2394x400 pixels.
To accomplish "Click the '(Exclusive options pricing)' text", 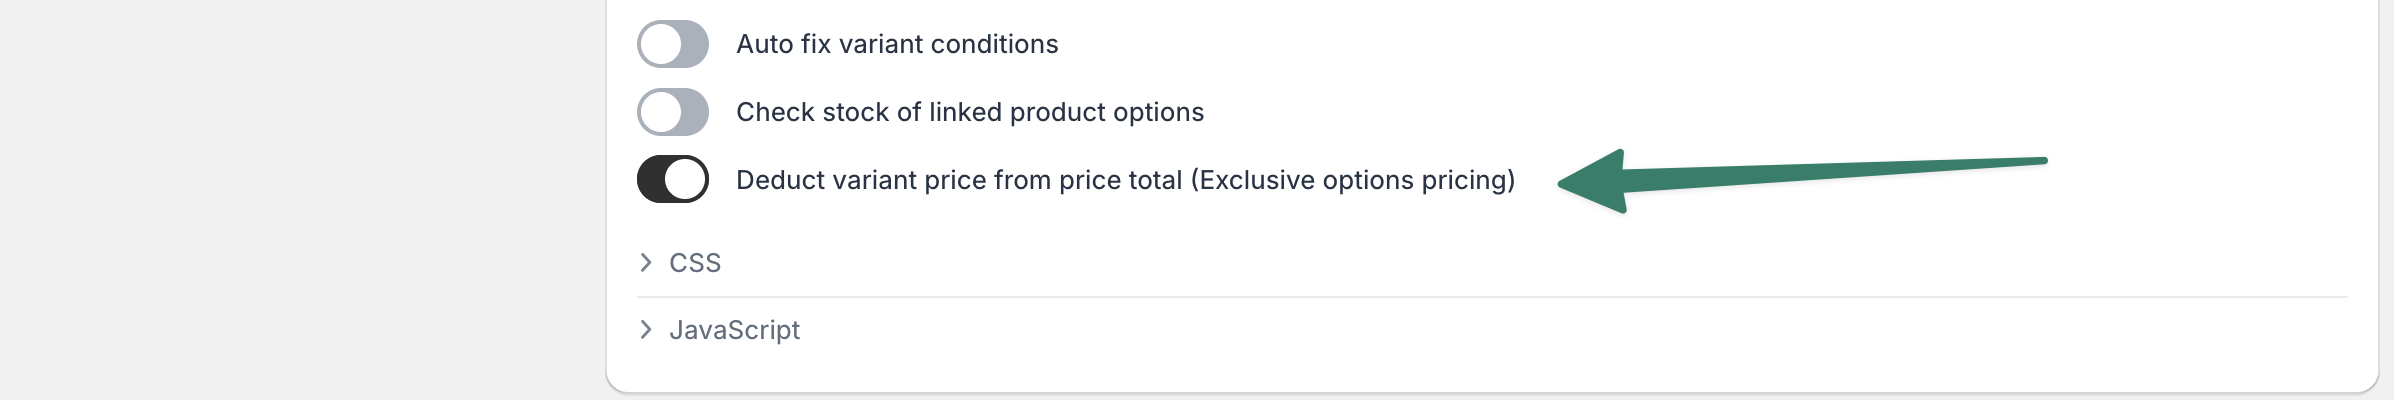I will (1352, 180).
